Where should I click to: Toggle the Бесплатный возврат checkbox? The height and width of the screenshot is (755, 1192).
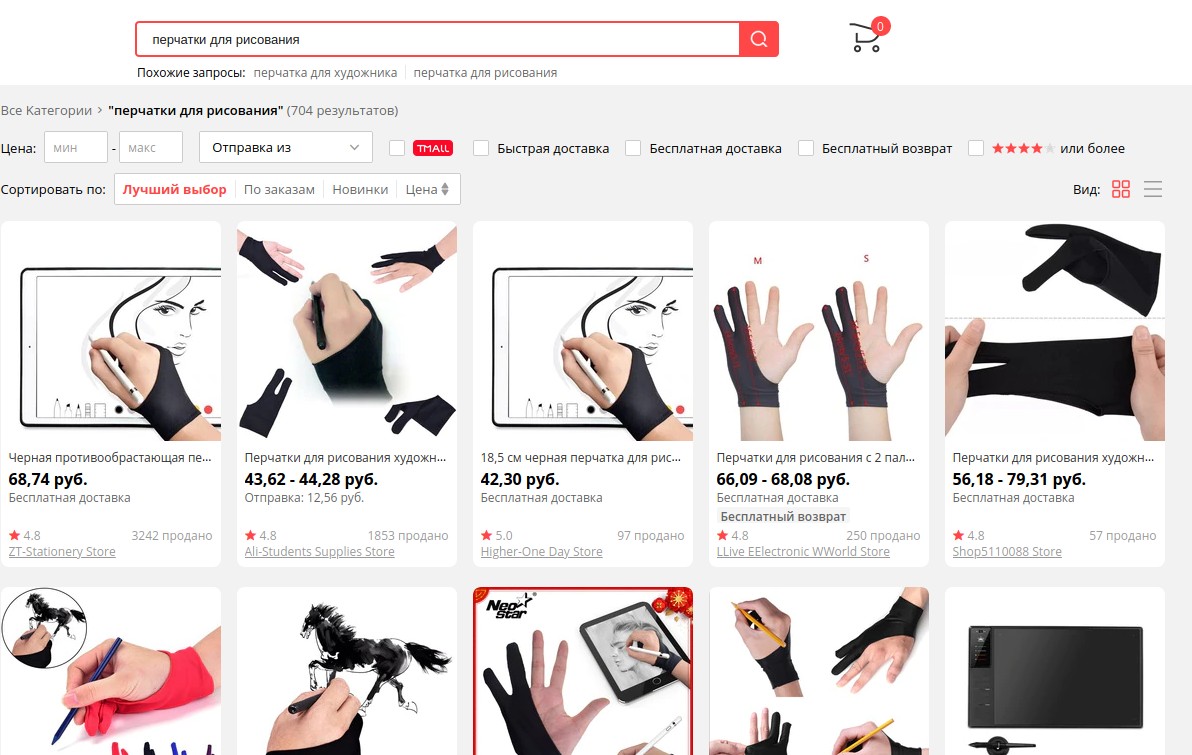coord(806,148)
